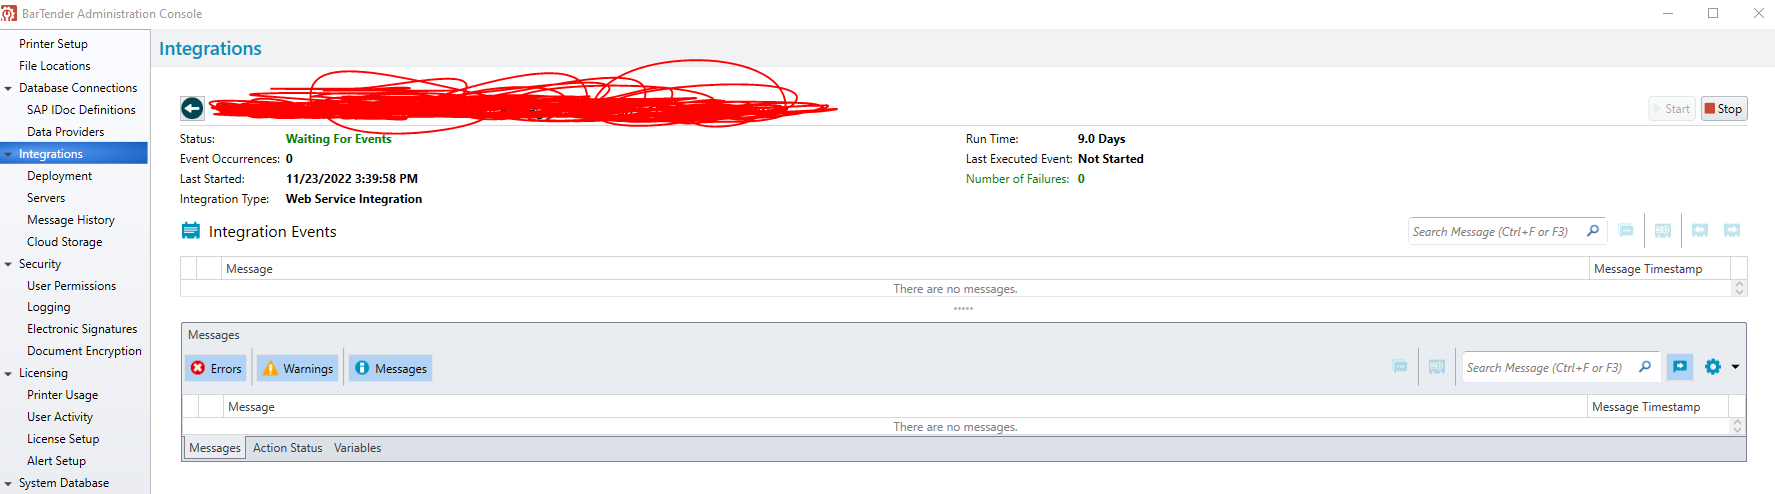Open Alert Setup
The image size is (1775, 494).
click(56, 461)
